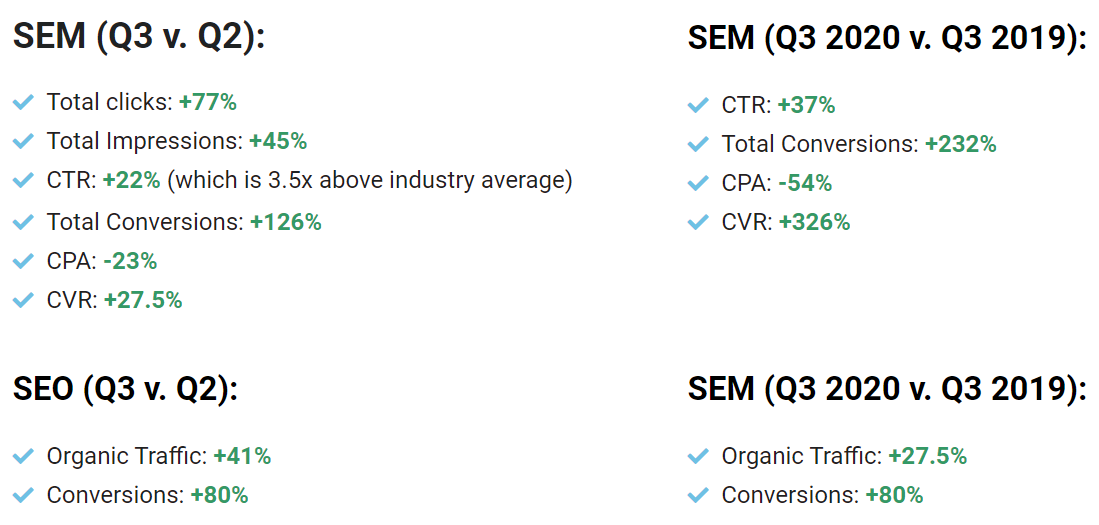Click the +77% Total clicks value

pyautogui.click(x=208, y=102)
